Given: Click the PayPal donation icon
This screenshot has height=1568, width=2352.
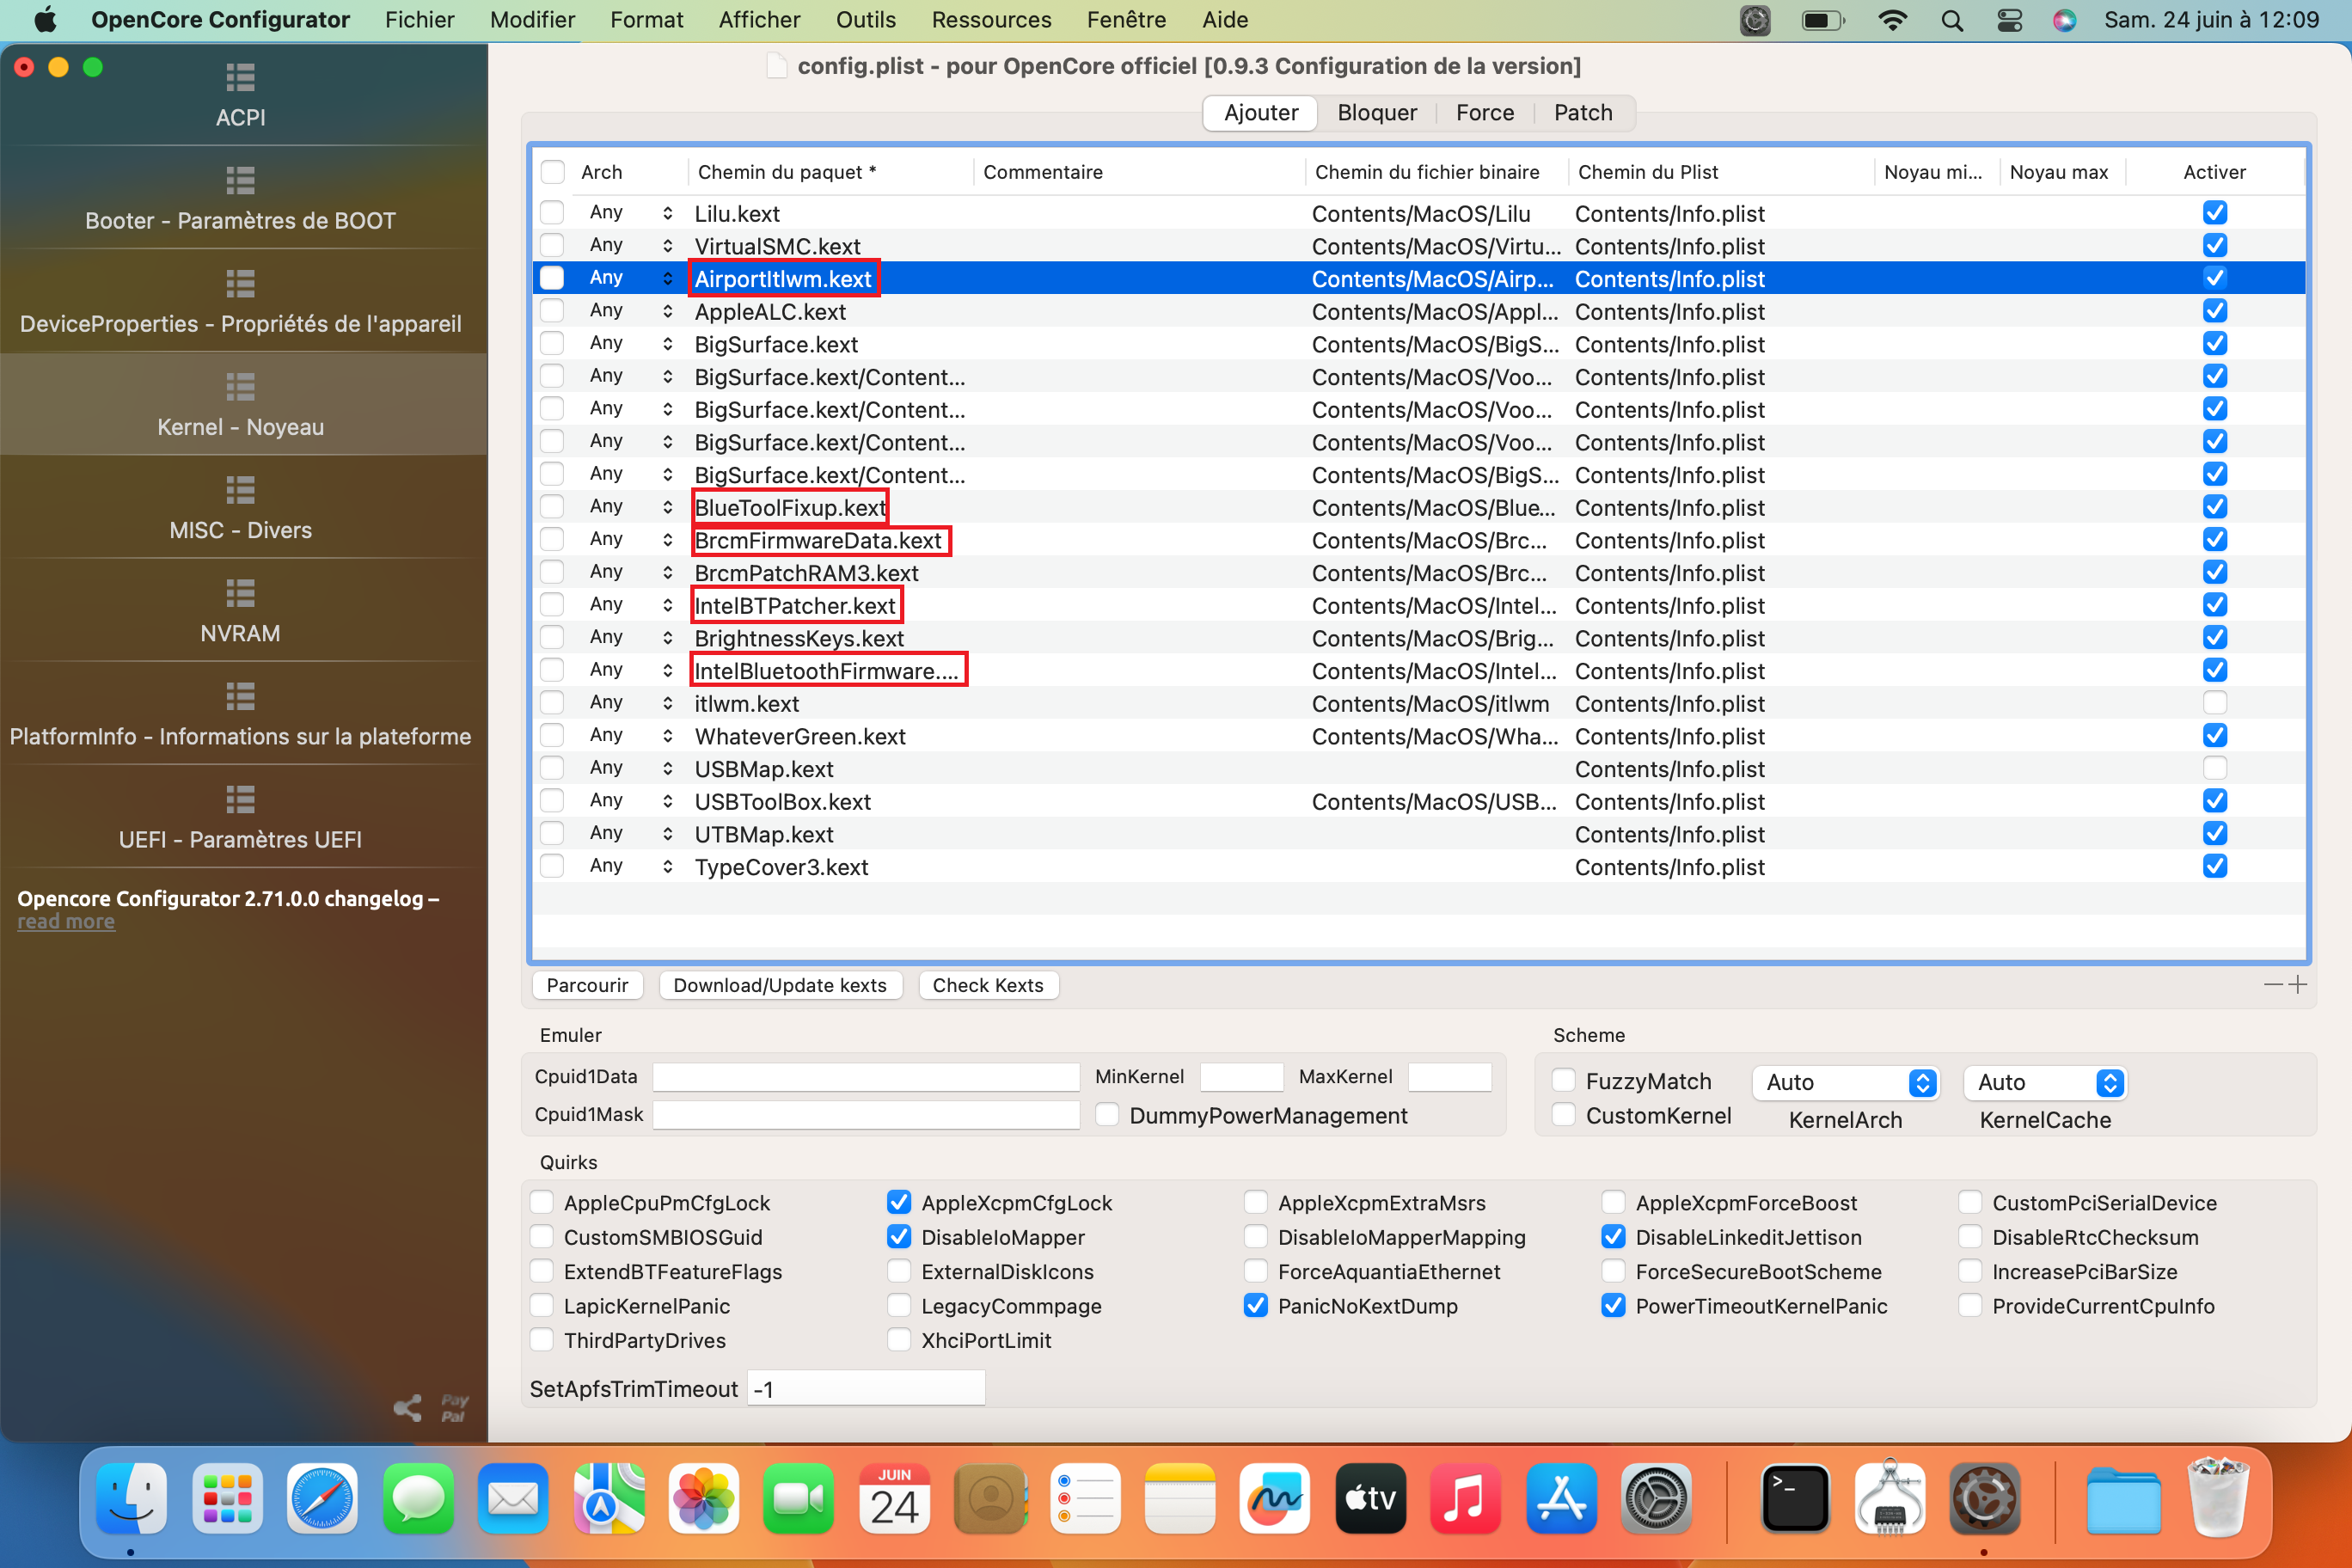Looking at the screenshot, I should tap(453, 1407).
